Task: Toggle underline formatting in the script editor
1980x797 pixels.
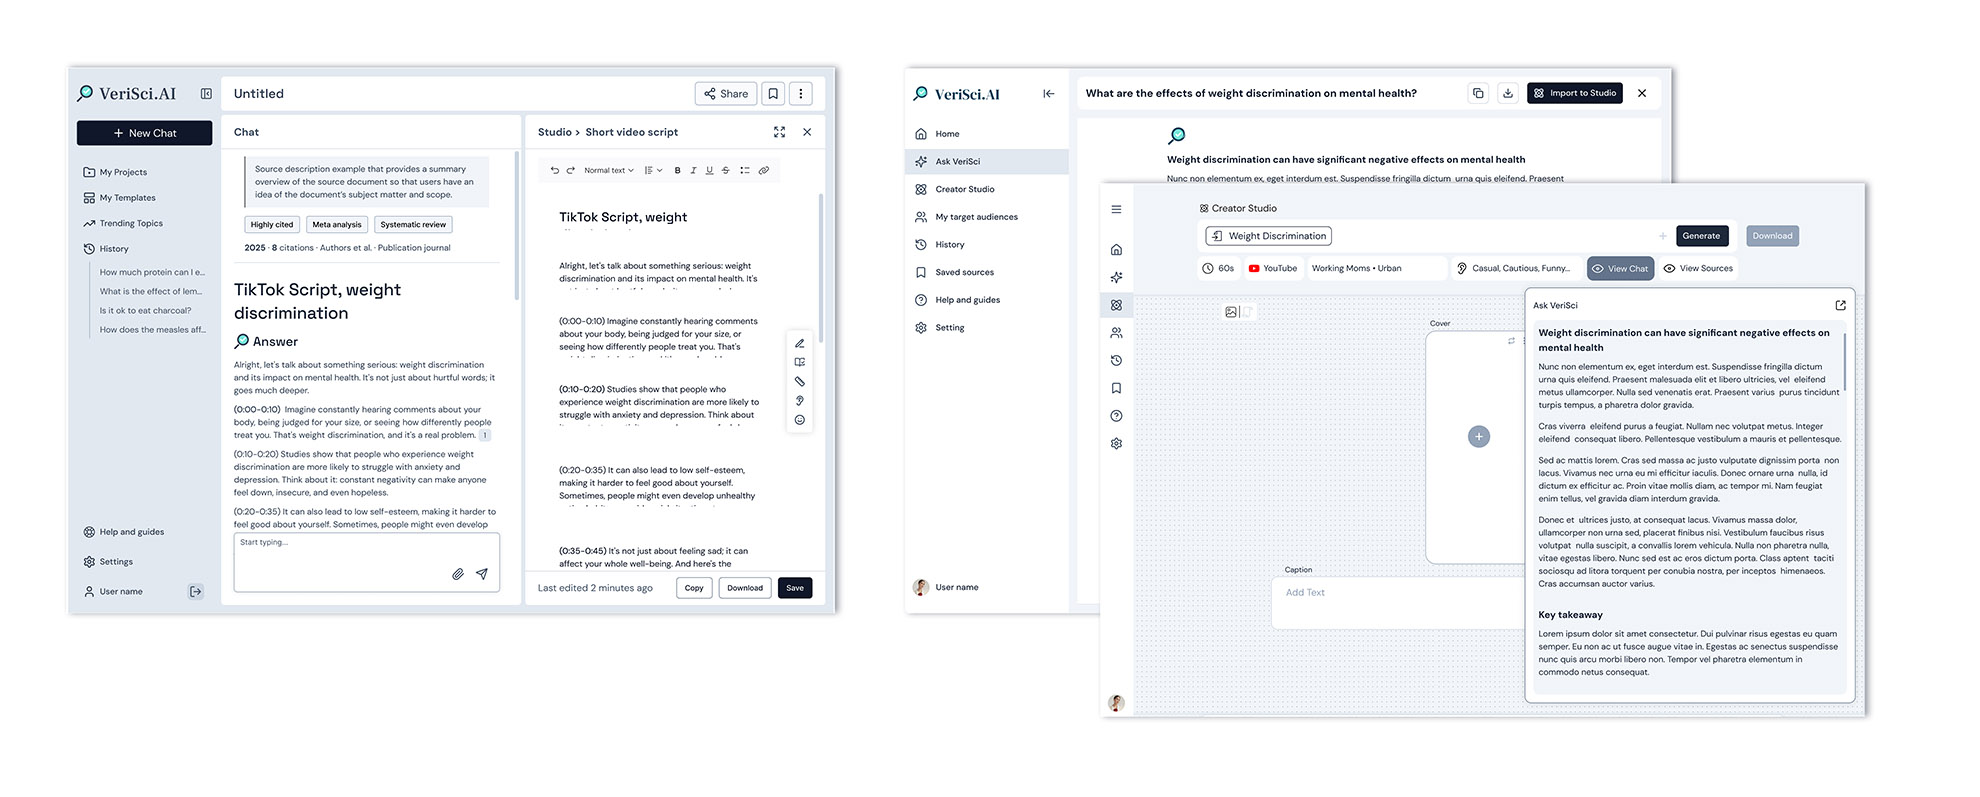Action: [x=709, y=171]
